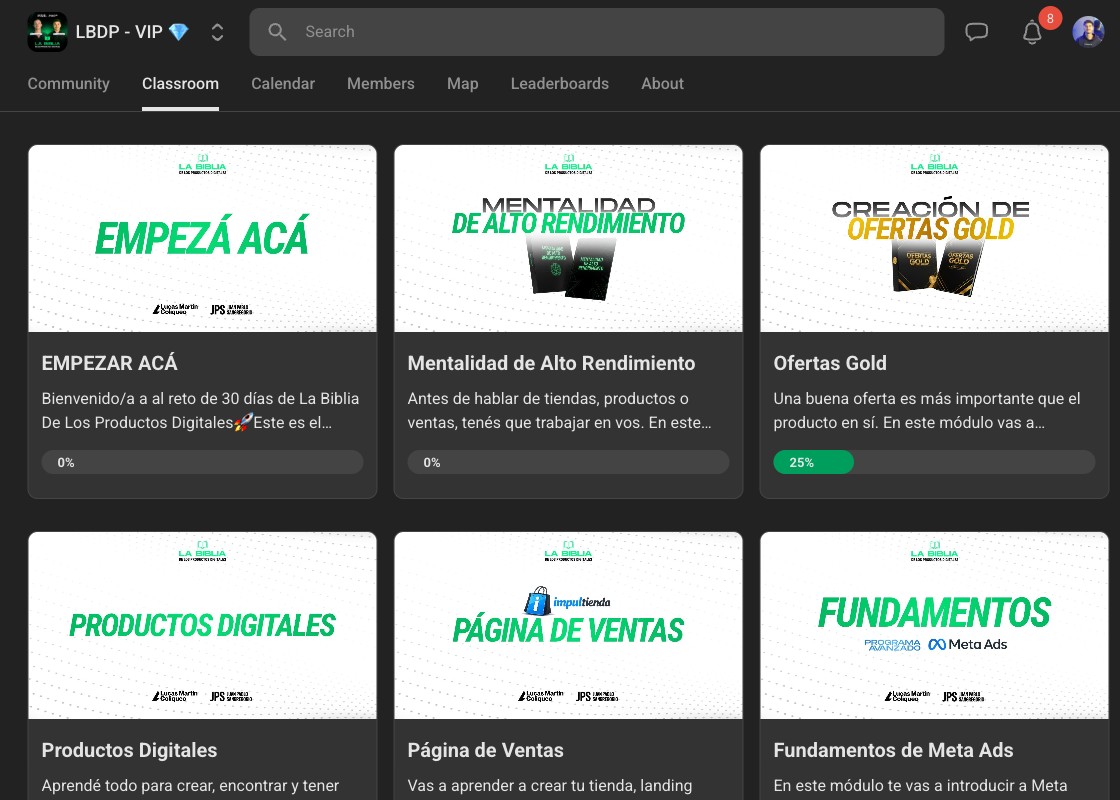Open Creación de Ofertas Gold thumbnail
The image size is (1120, 800).
tap(934, 239)
